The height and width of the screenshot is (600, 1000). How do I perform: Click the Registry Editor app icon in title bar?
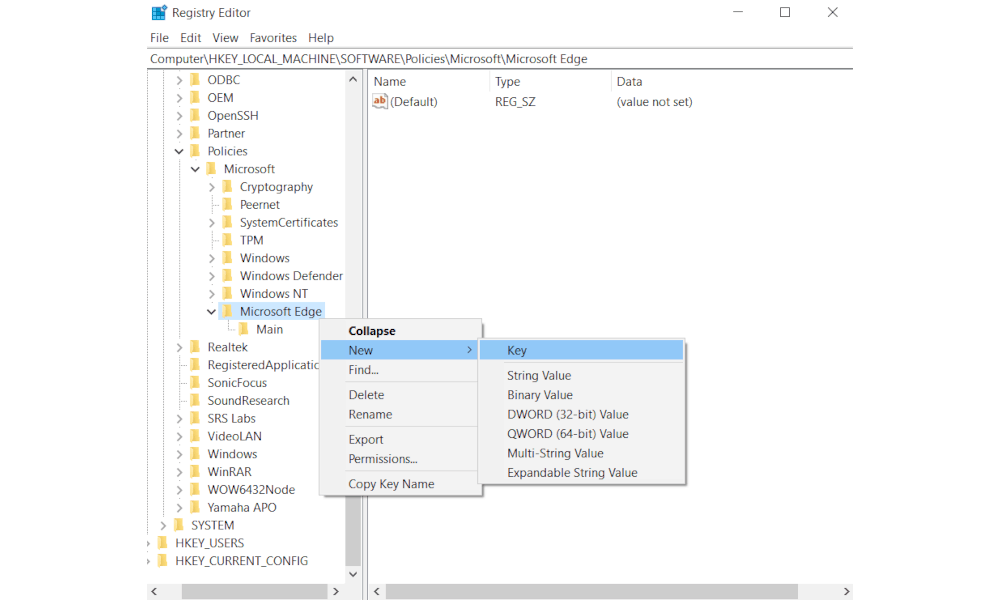(x=159, y=12)
